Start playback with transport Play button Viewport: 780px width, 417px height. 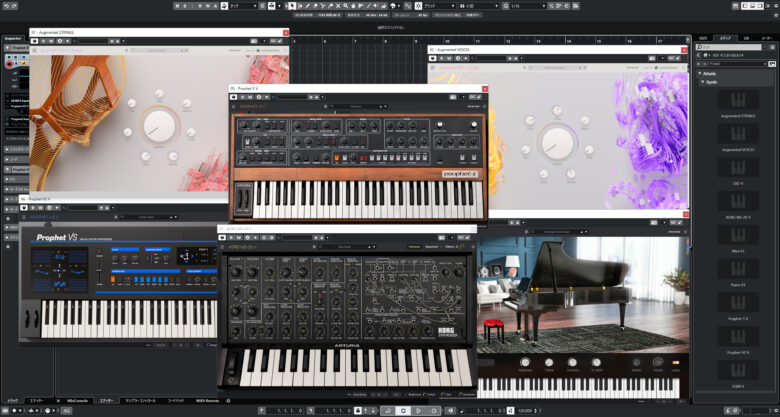coord(418,411)
